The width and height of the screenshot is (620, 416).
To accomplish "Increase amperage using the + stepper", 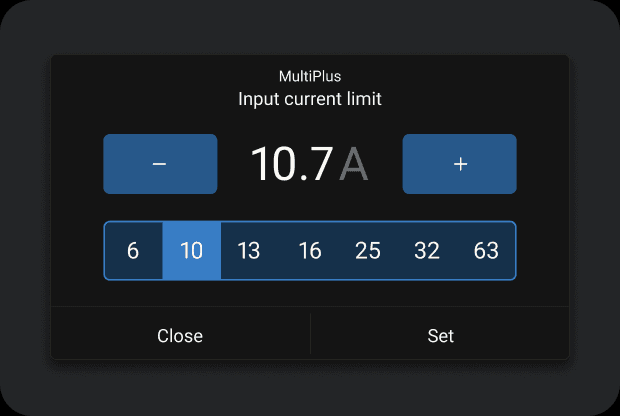I will pos(459,164).
